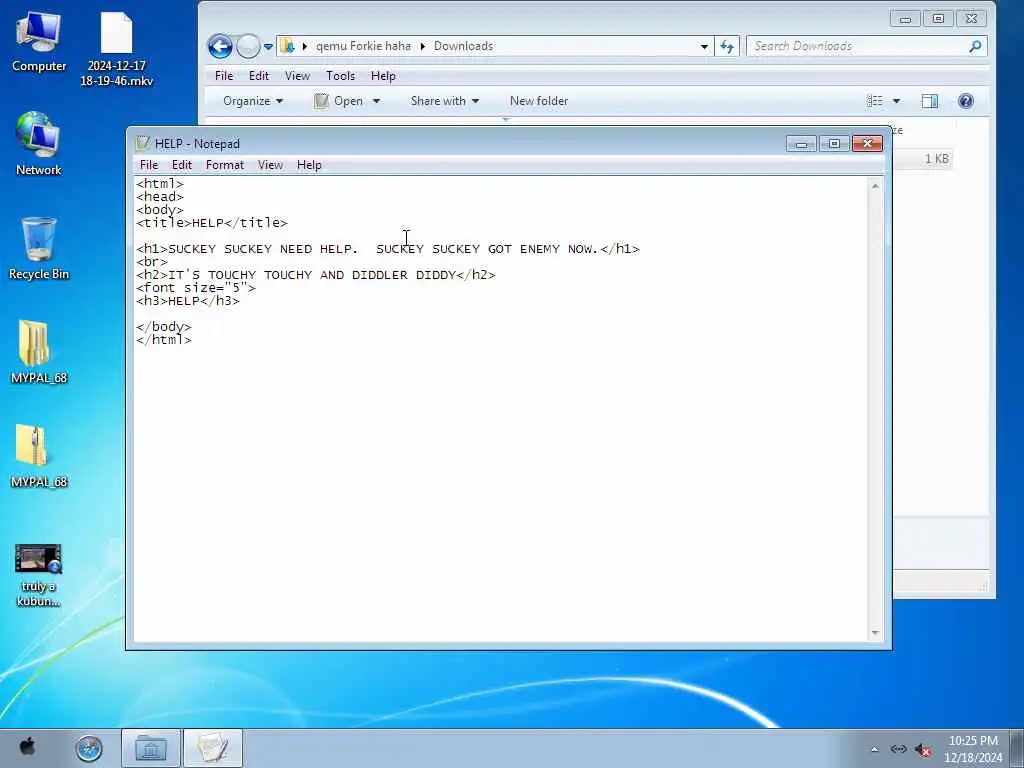Open Explorer help question mark icon

point(966,101)
